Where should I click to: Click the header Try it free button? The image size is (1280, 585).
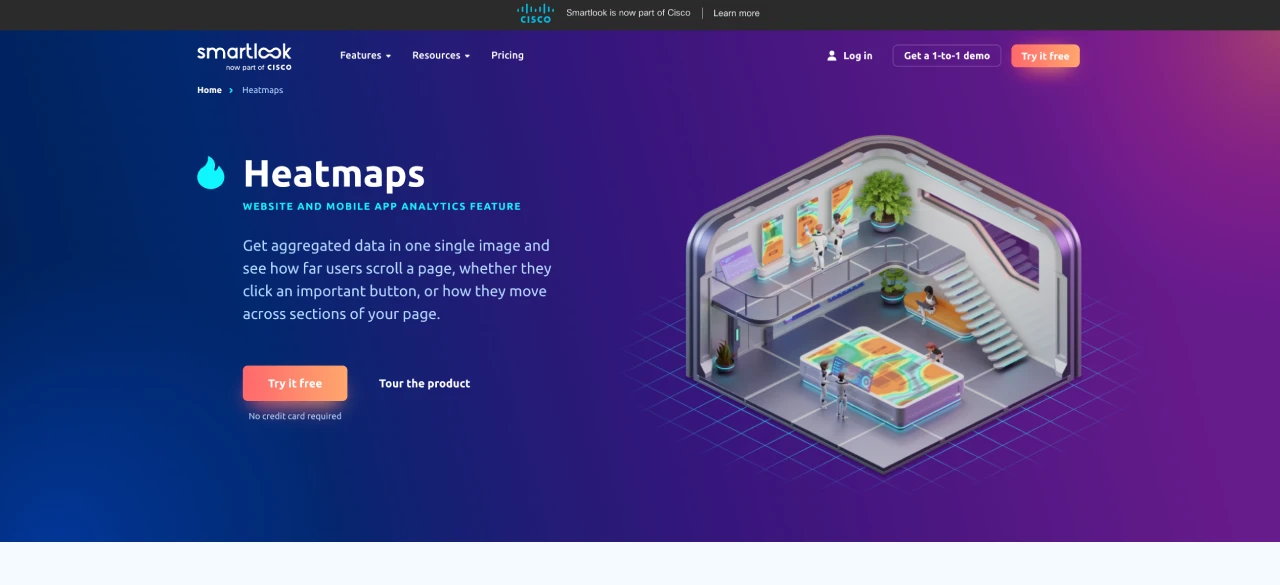pos(1045,56)
